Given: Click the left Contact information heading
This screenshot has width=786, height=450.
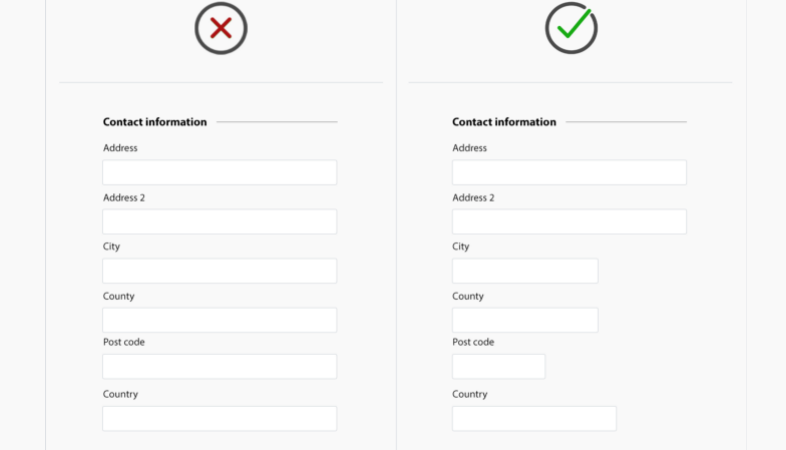Looking at the screenshot, I should point(155,122).
